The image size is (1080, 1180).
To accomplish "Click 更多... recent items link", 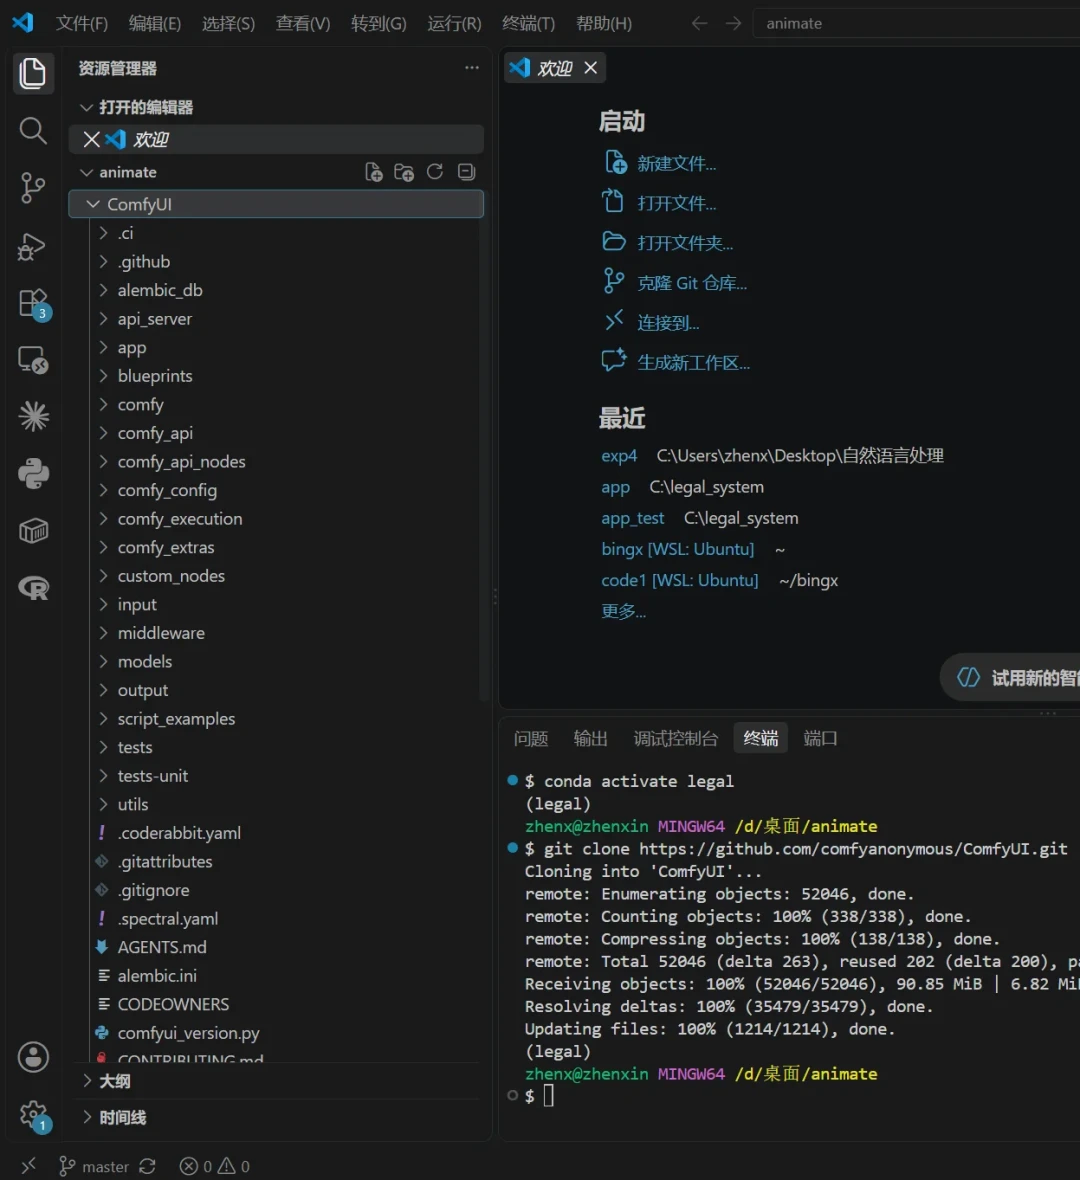I will pos(623,611).
